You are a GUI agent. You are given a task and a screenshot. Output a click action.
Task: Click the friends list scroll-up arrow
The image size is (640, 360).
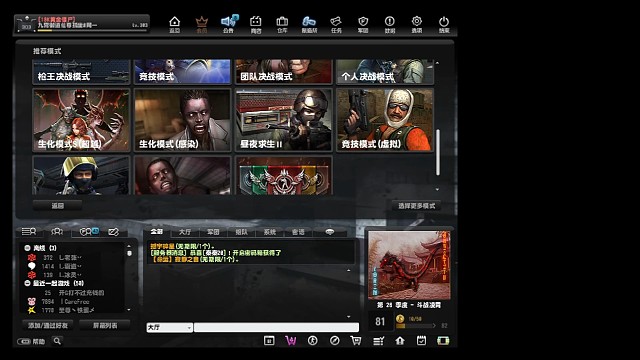pyautogui.click(x=129, y=247)
